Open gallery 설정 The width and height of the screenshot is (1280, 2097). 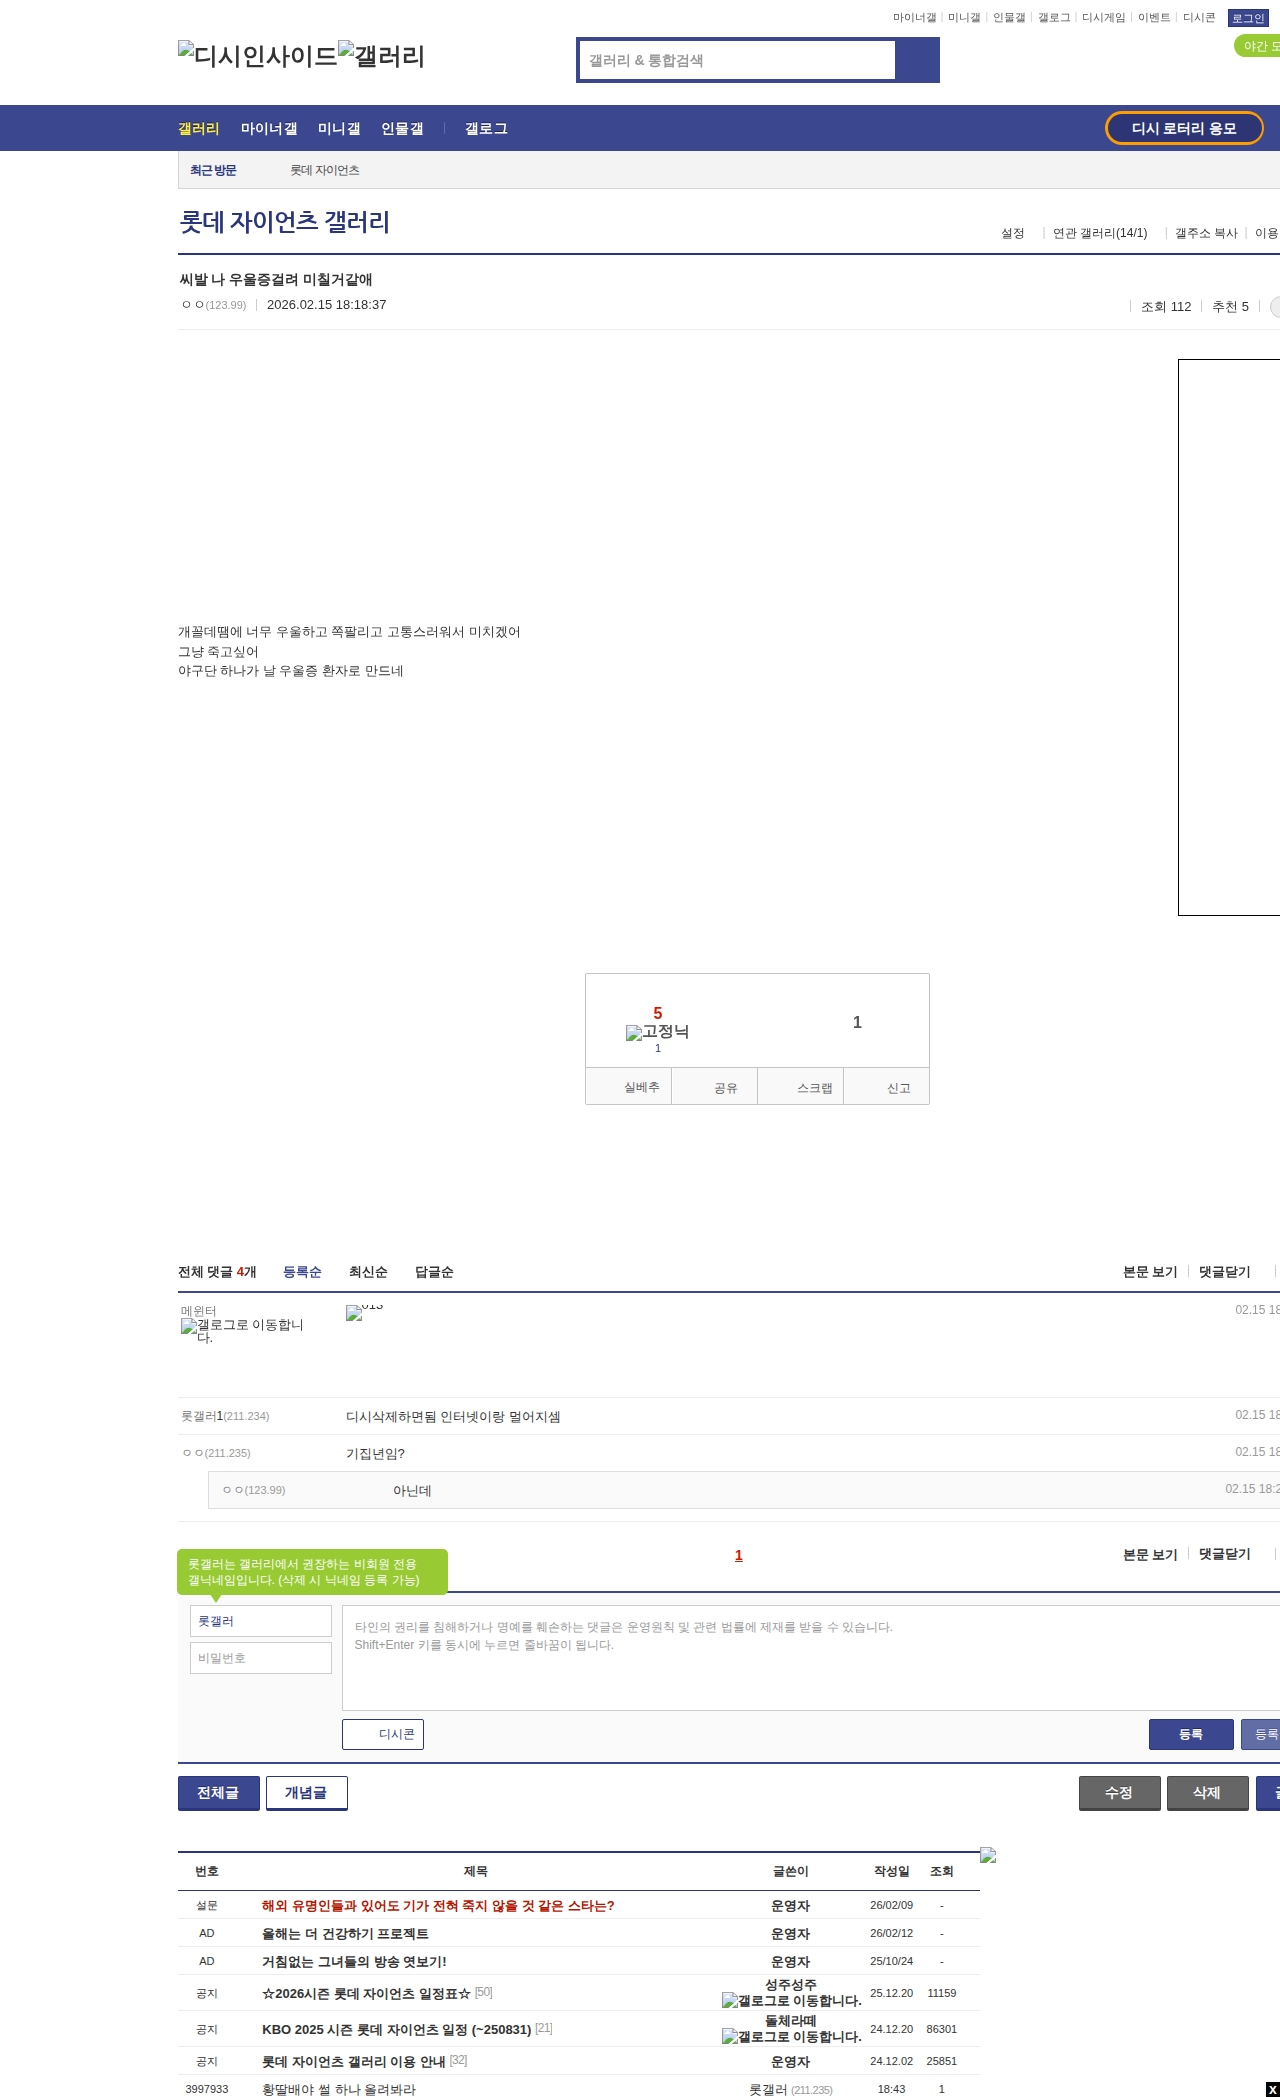[1013, 233]
